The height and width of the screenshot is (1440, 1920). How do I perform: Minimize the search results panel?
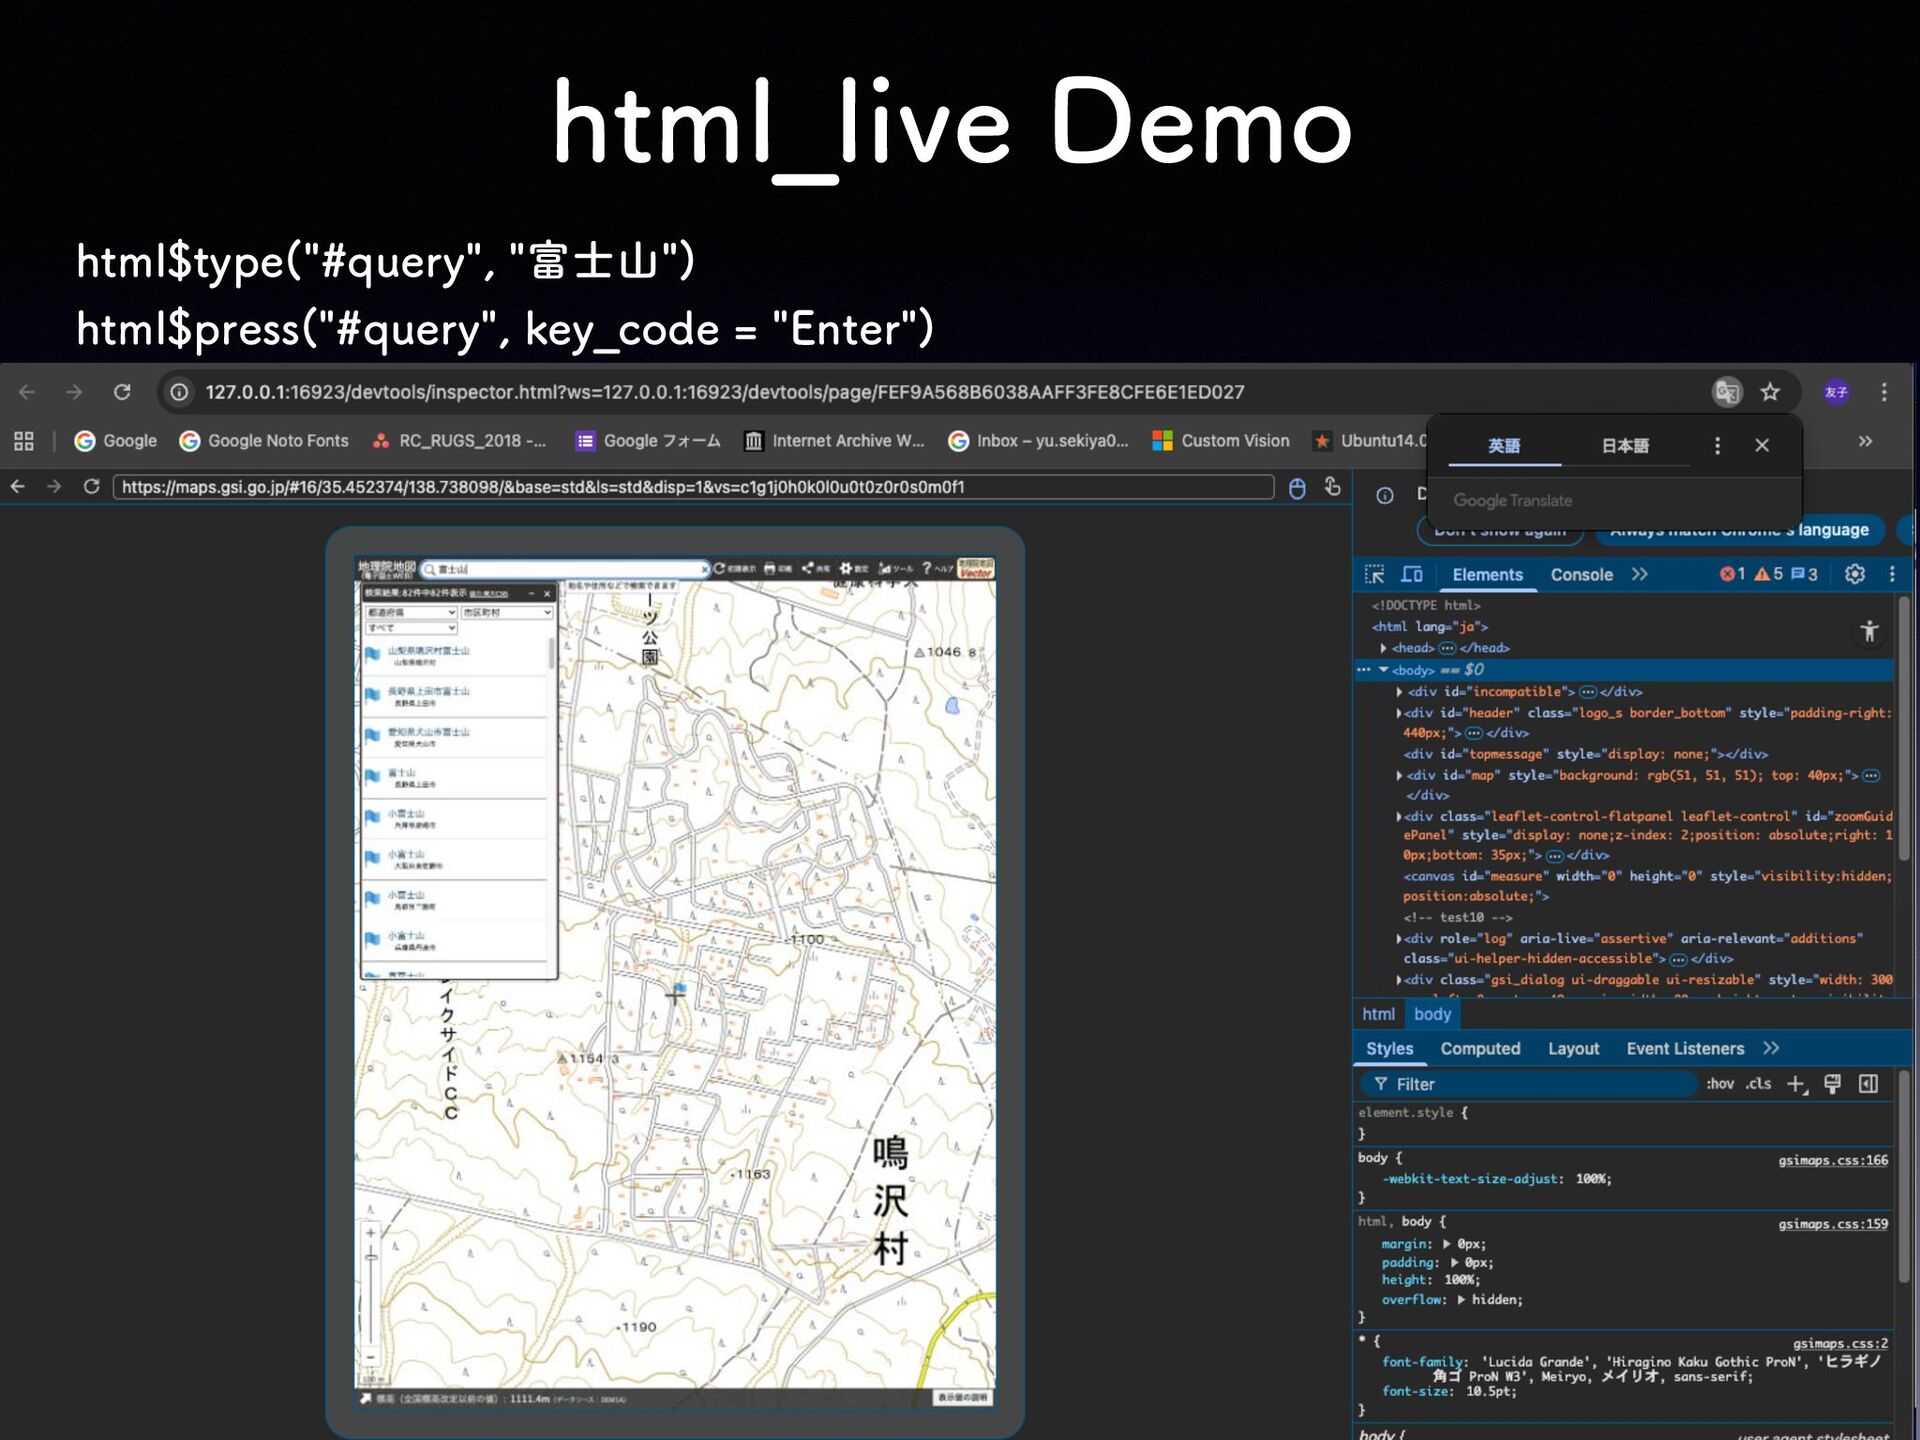pos(531,594)
